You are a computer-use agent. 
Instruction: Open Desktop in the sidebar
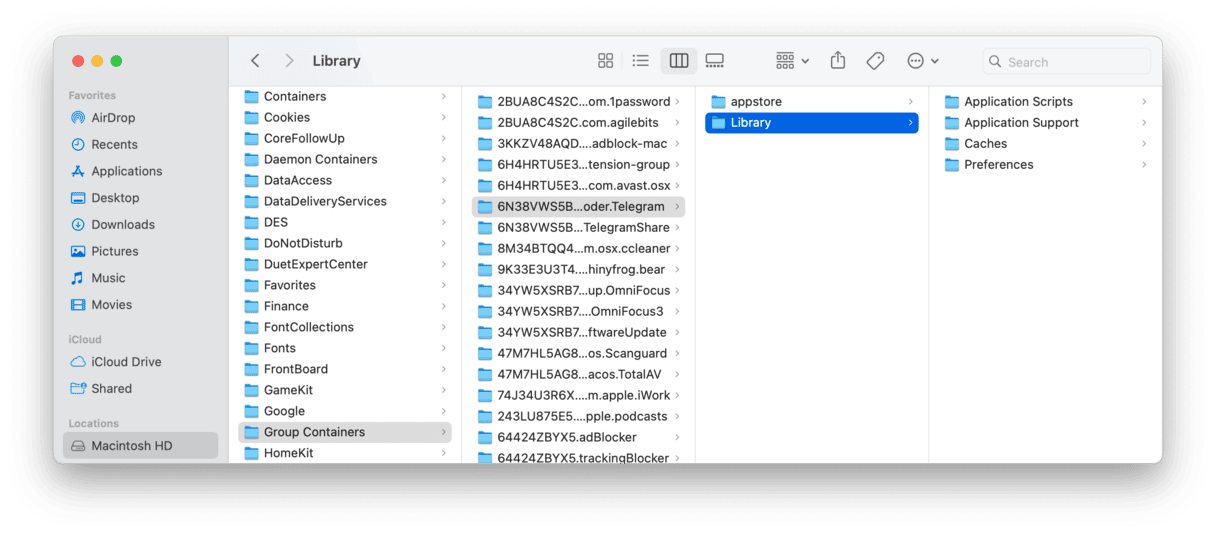(x=141, y=198)
